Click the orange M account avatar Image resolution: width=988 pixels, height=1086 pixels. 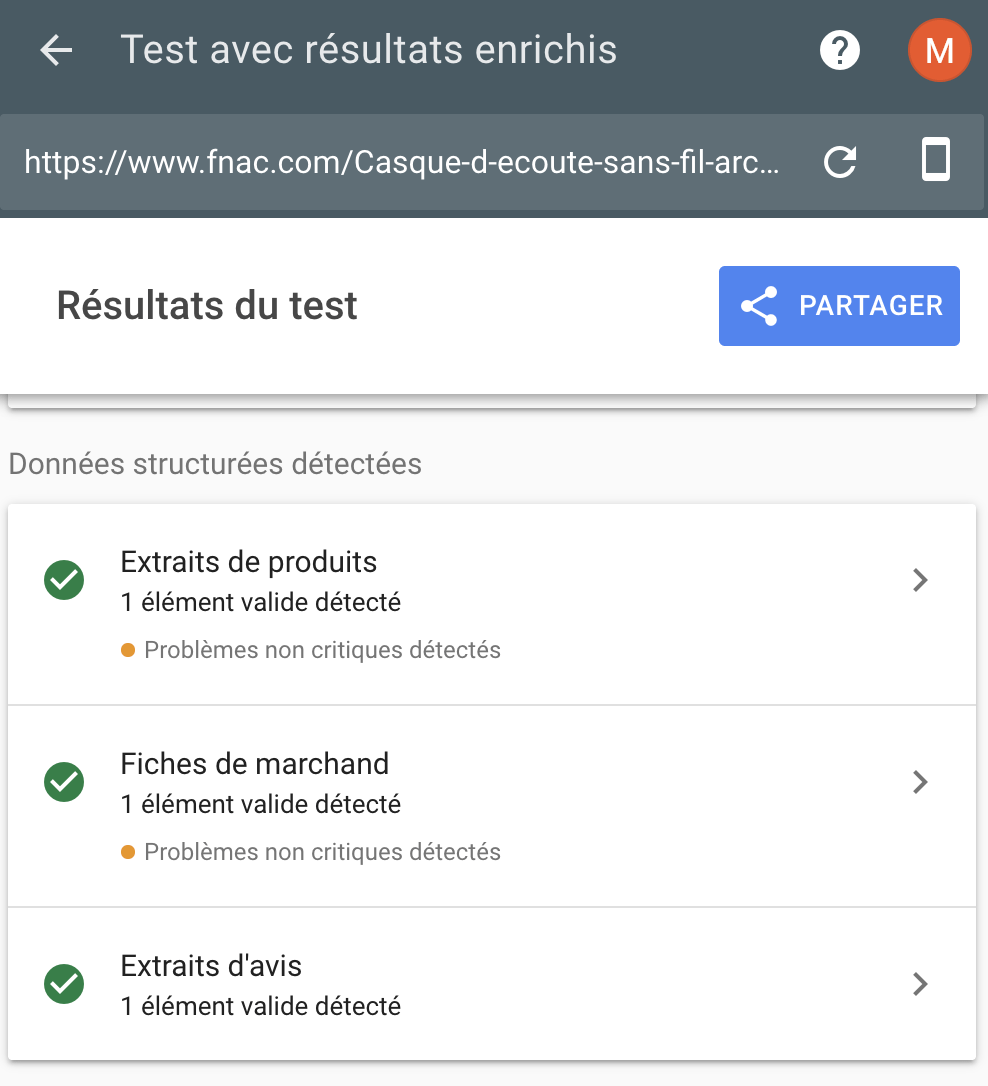(x=938, y=50)
